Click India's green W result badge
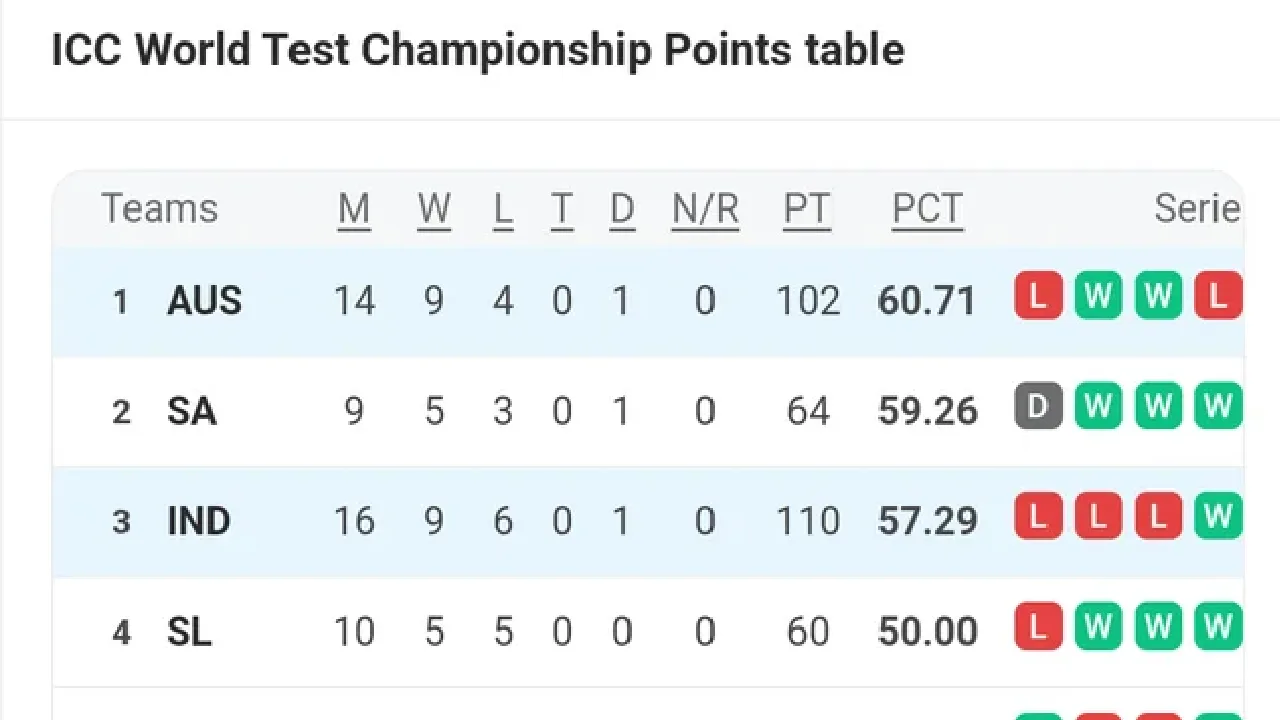This screenshot has height=720, width=1280. click(1217, 516)
